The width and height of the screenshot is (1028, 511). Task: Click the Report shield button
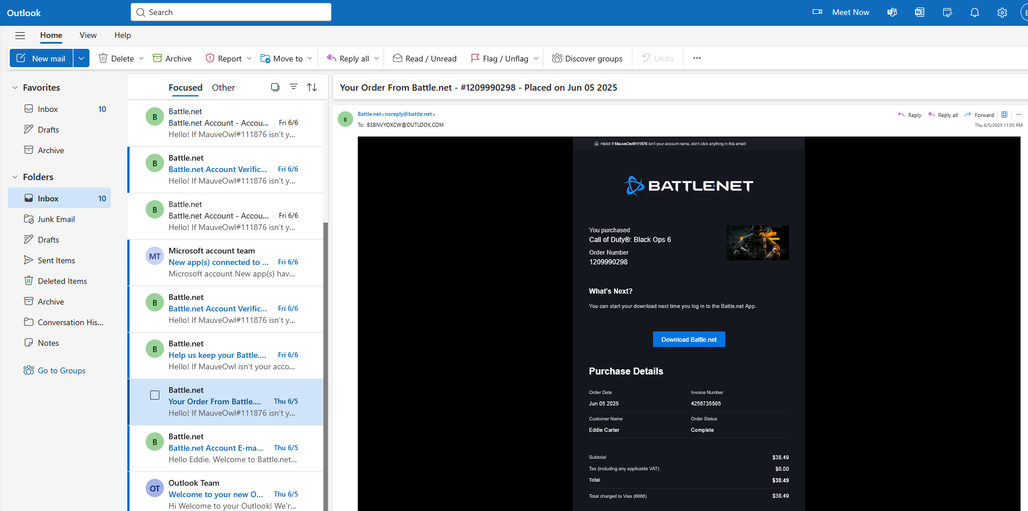224,58
